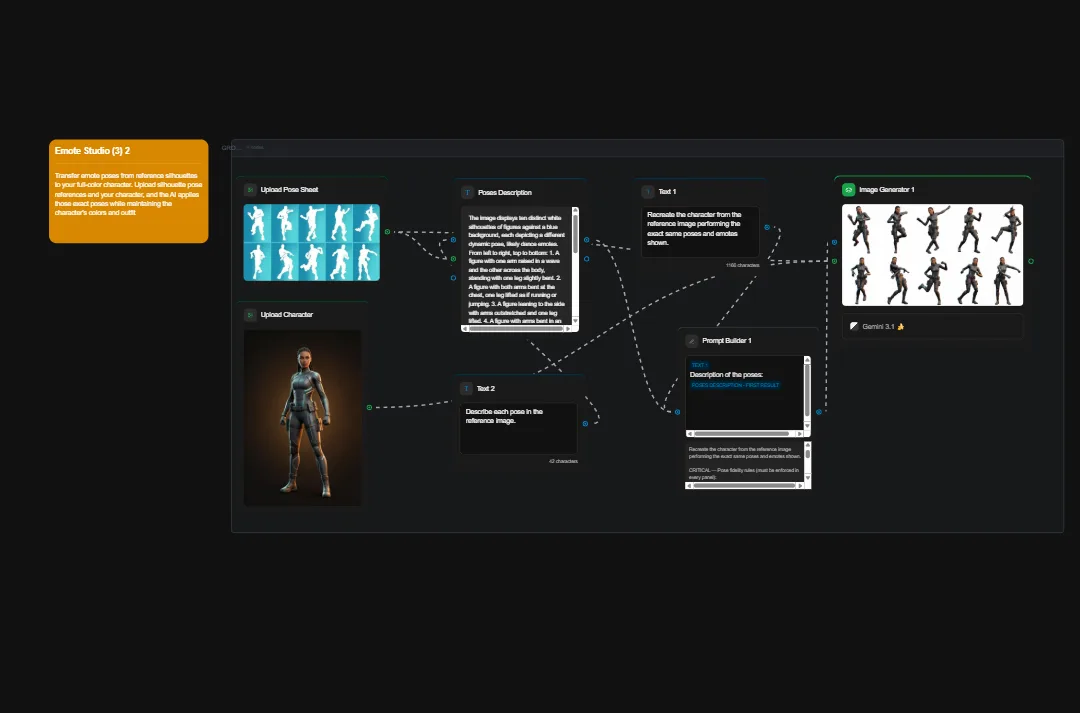Select the pencil icon on Prompt Builder 1

click(692, 341)
